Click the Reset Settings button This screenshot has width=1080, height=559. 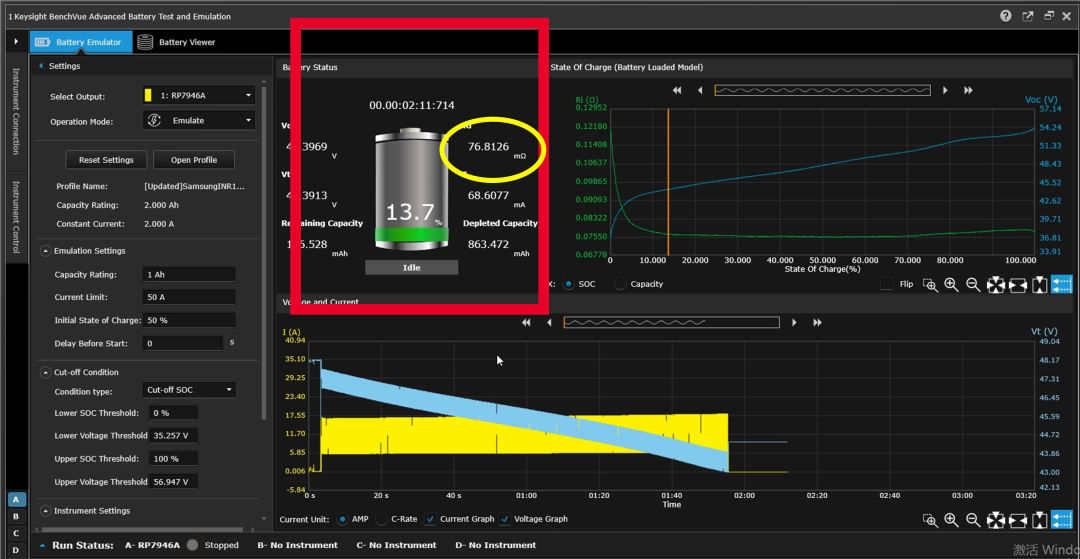point(107,160)
